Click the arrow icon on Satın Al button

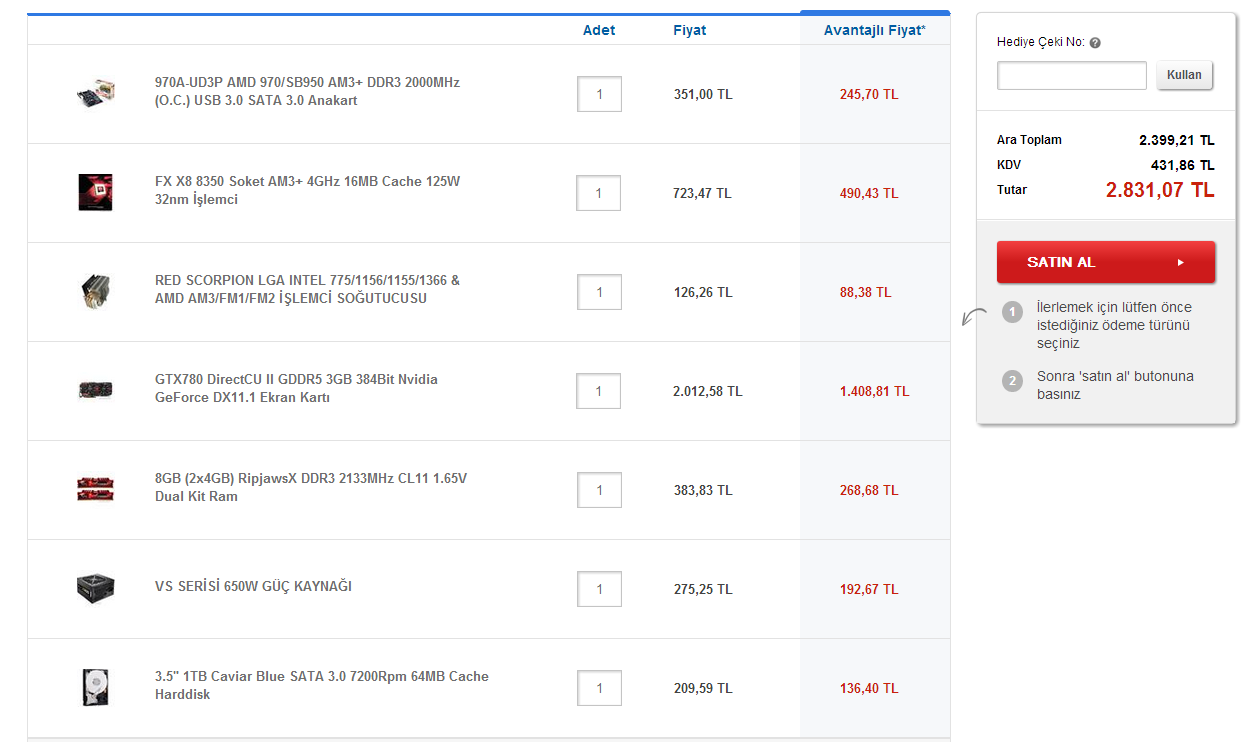pos(1180,263)
